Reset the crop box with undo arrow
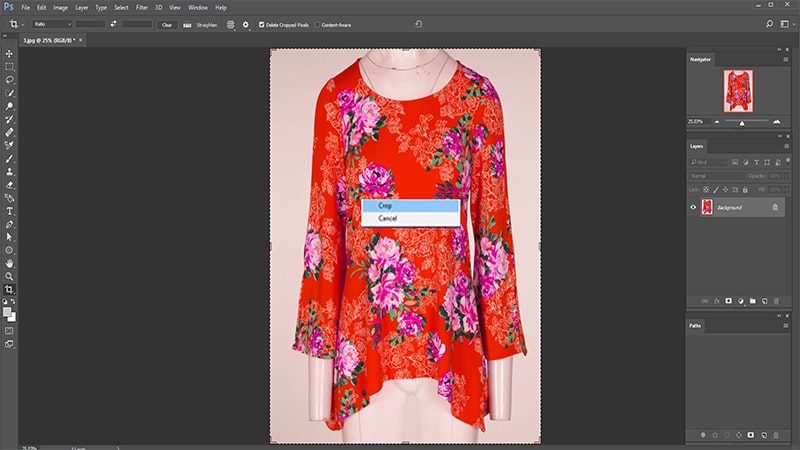The image size is (800, 450). tap(418, 24)
